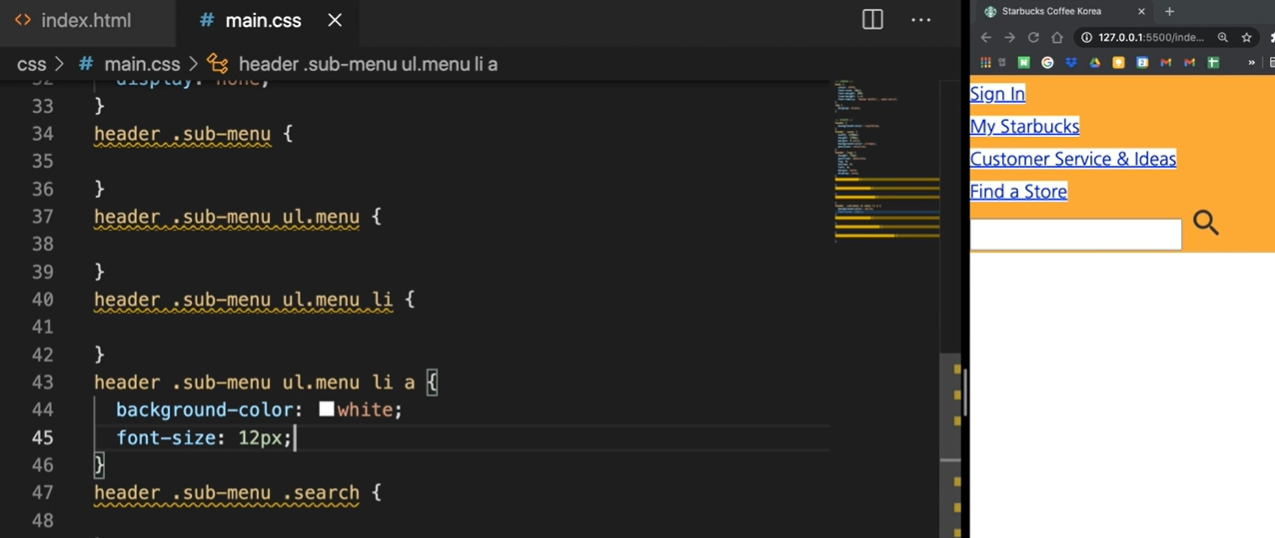Expand hidden bookmarks with the double chevron
This screenshot has height=538, width=1275.
(1250, 62)
